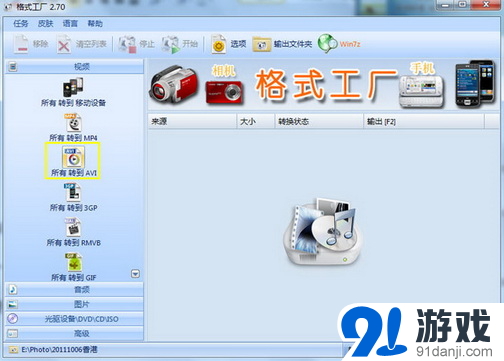Viewport: 504px width, 361px height.
Task: Open 选项 options gear icon
Action: 219,45
